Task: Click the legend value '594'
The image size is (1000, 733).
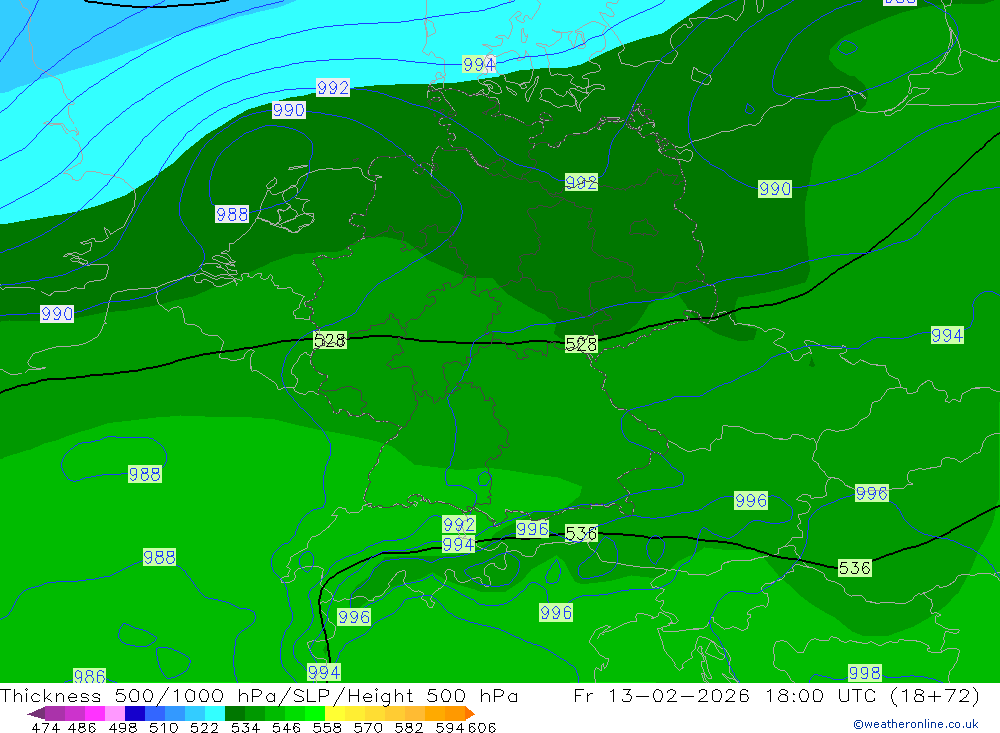Action: pyautogui.click(x=450, y=728)
